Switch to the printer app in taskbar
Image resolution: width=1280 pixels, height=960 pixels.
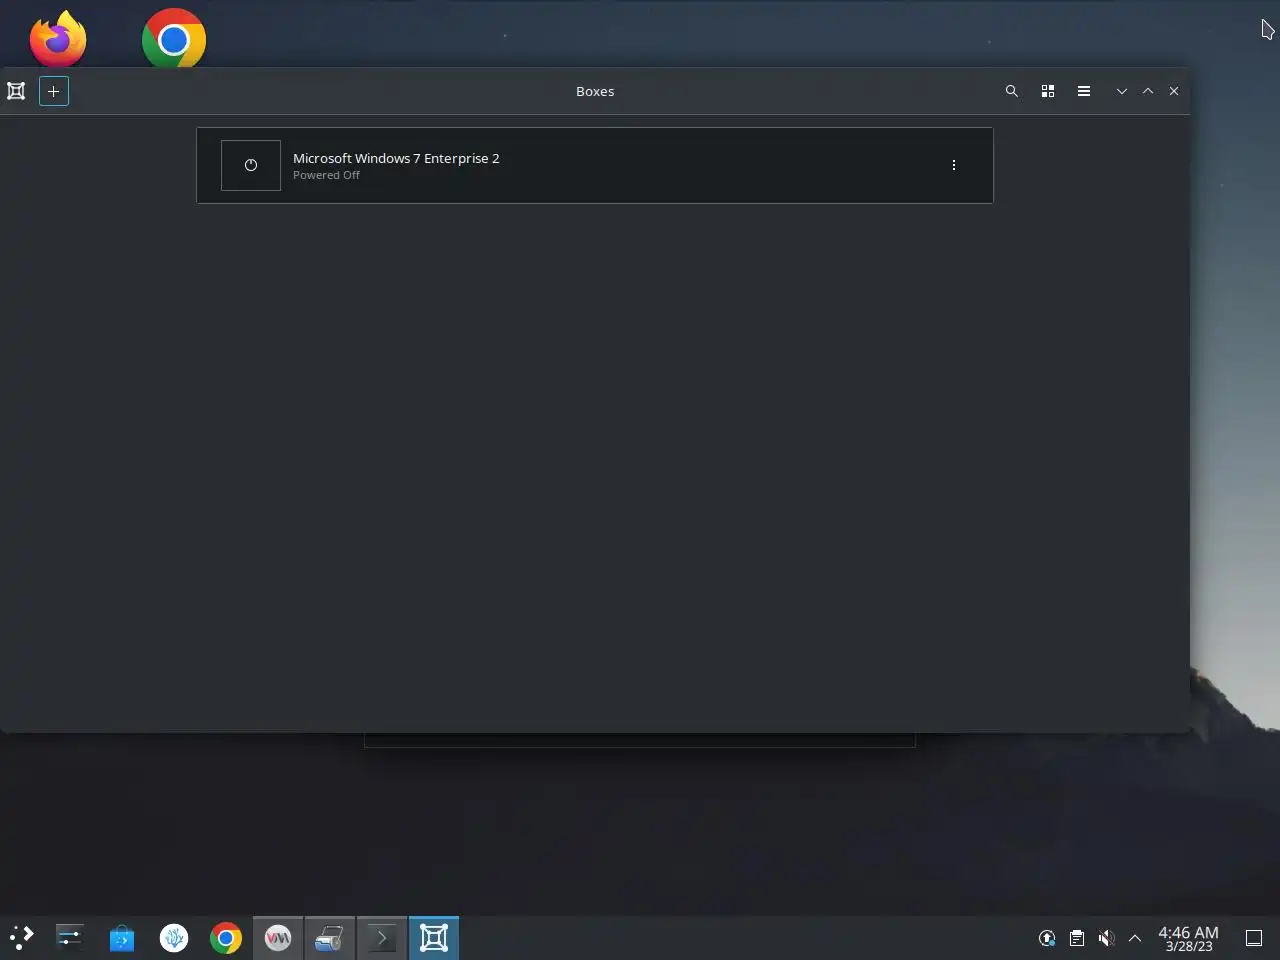(x=330, y=938)
